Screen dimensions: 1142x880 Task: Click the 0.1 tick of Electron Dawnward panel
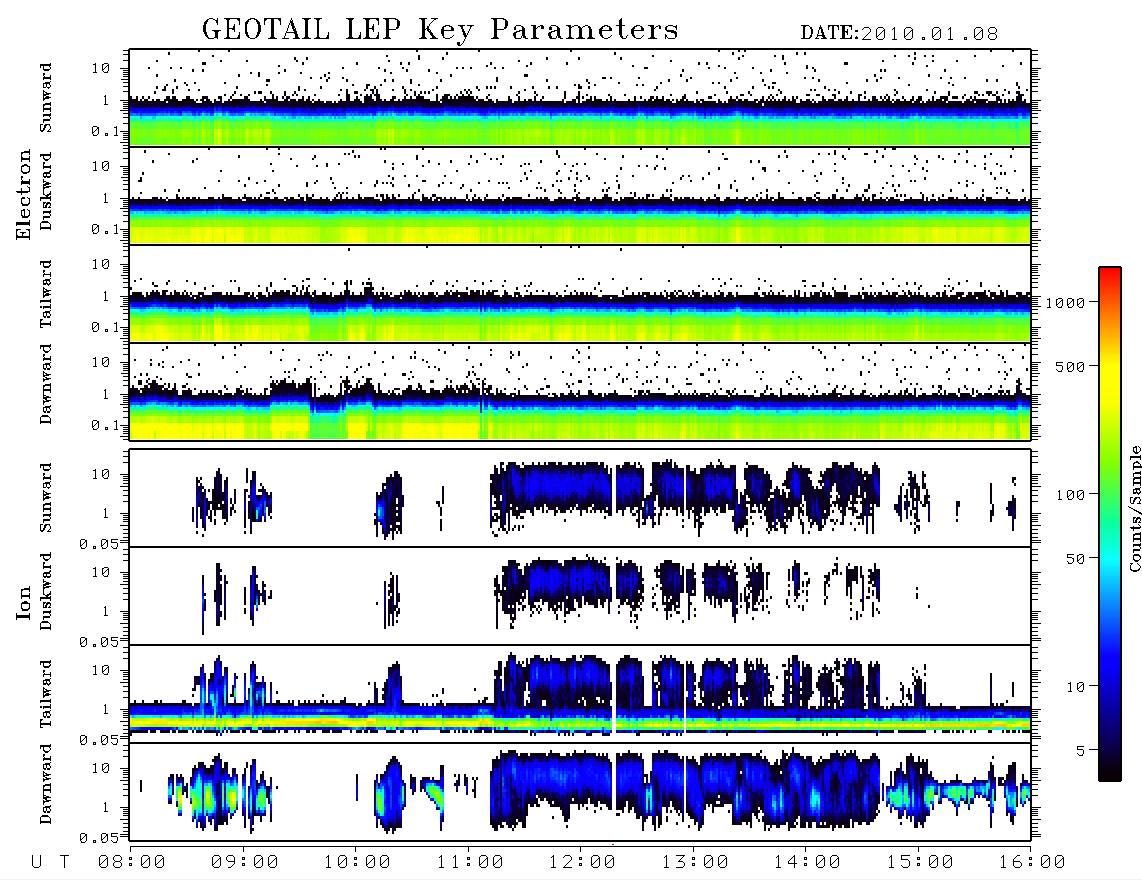coord(105,425)
